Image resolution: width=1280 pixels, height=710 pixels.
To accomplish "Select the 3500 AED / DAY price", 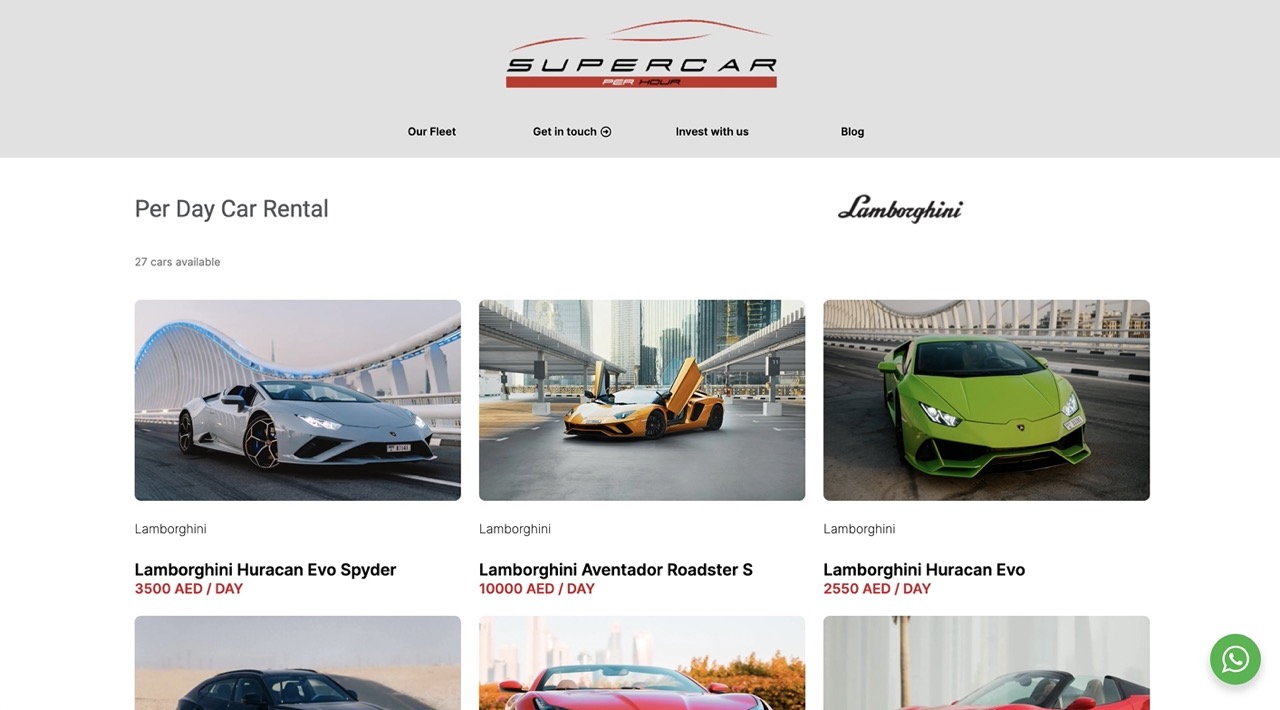I will (189, 589).
